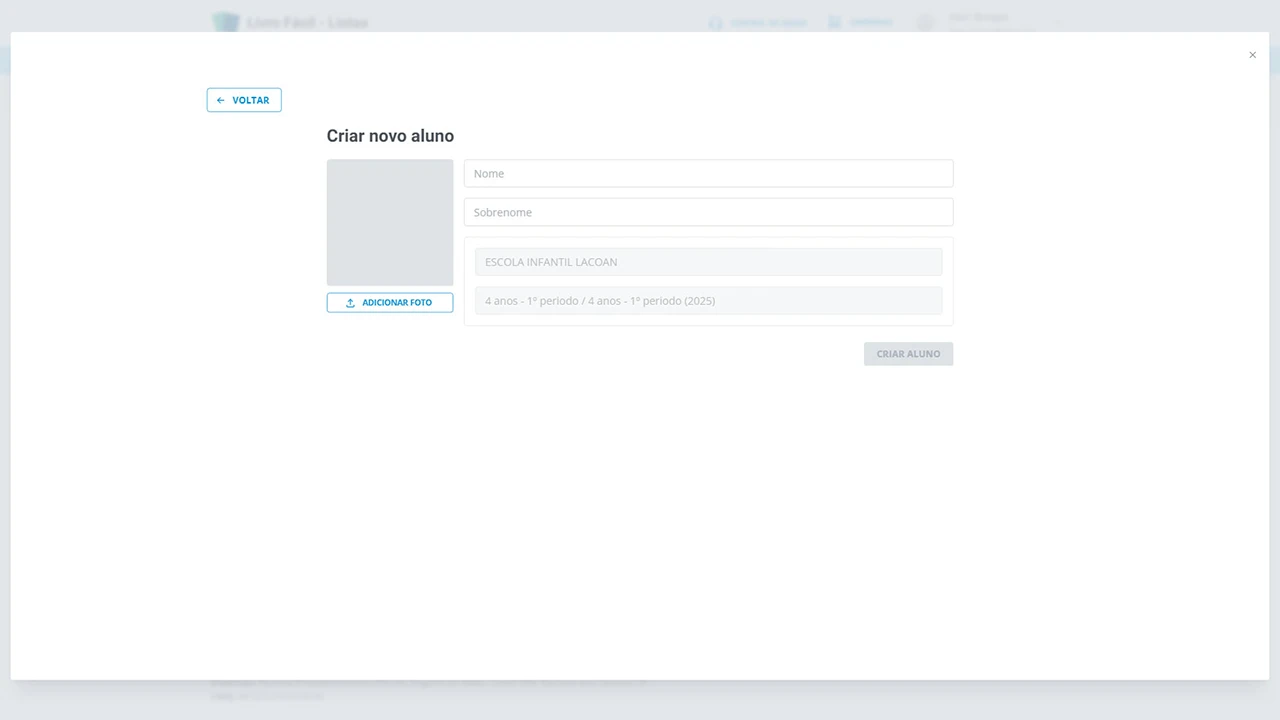This screenshot has width=1280, height=720.
Task: Go back with the Voltar button
Action: click(244, 100)
